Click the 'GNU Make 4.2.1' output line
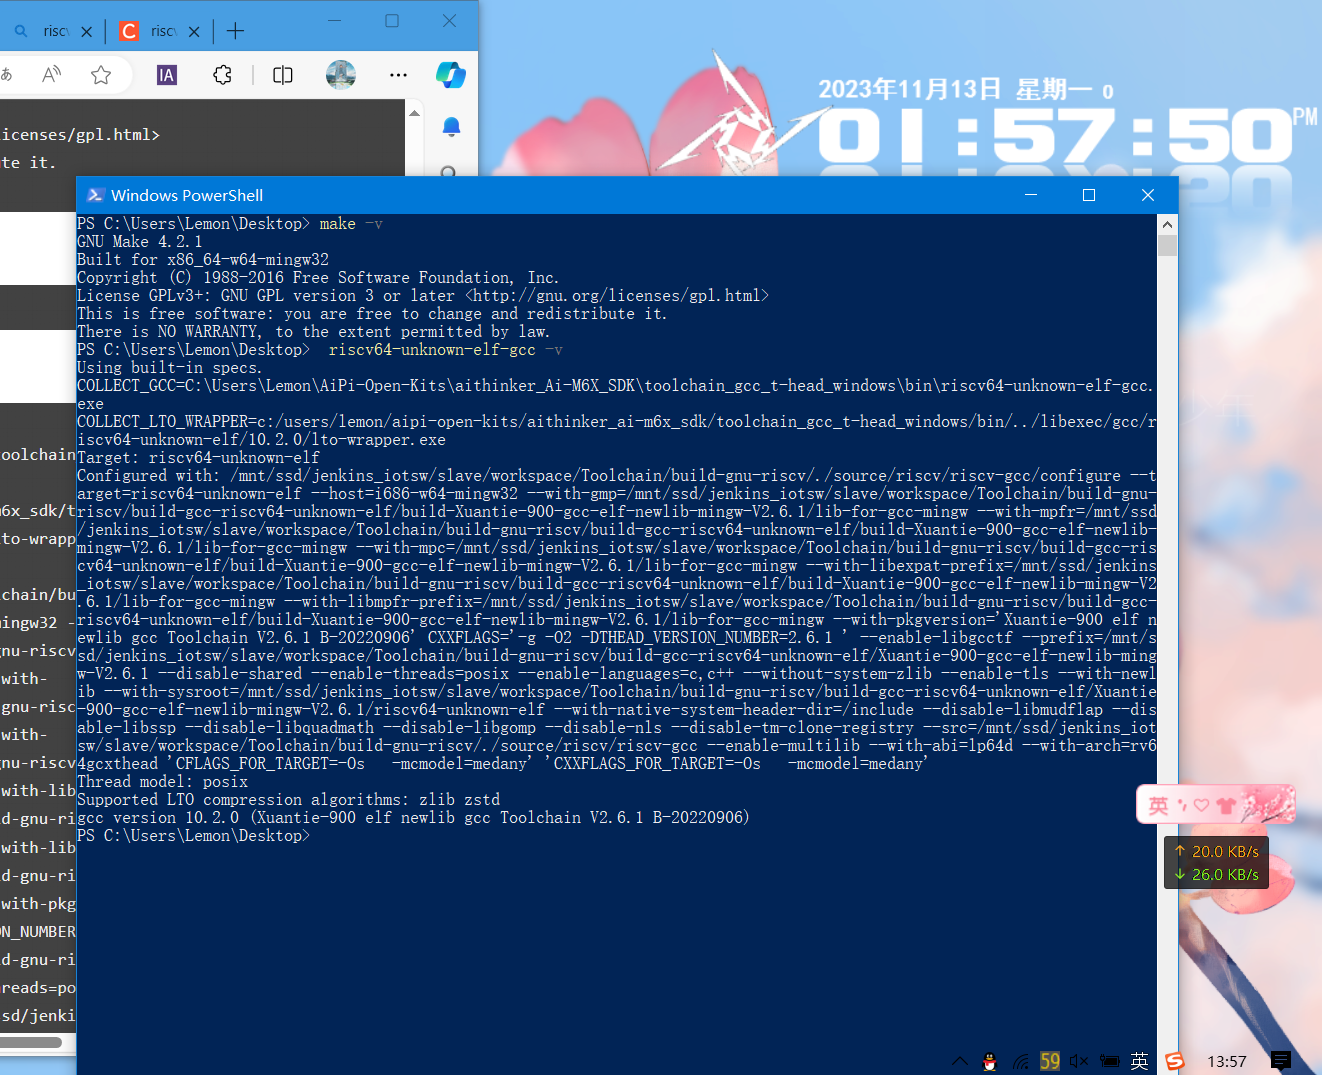This screenshot has width=1322, height=1075. (140, 242)
